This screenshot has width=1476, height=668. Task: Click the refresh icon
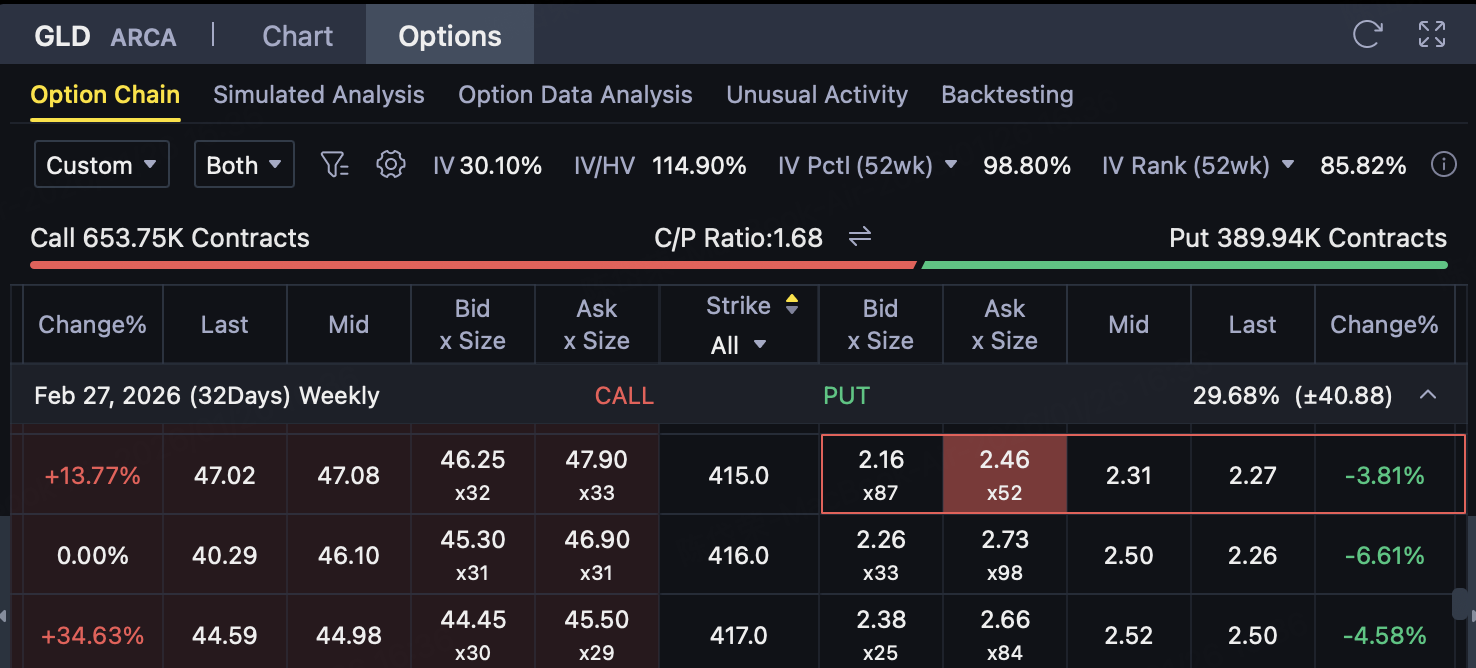tap(1367, 35)
